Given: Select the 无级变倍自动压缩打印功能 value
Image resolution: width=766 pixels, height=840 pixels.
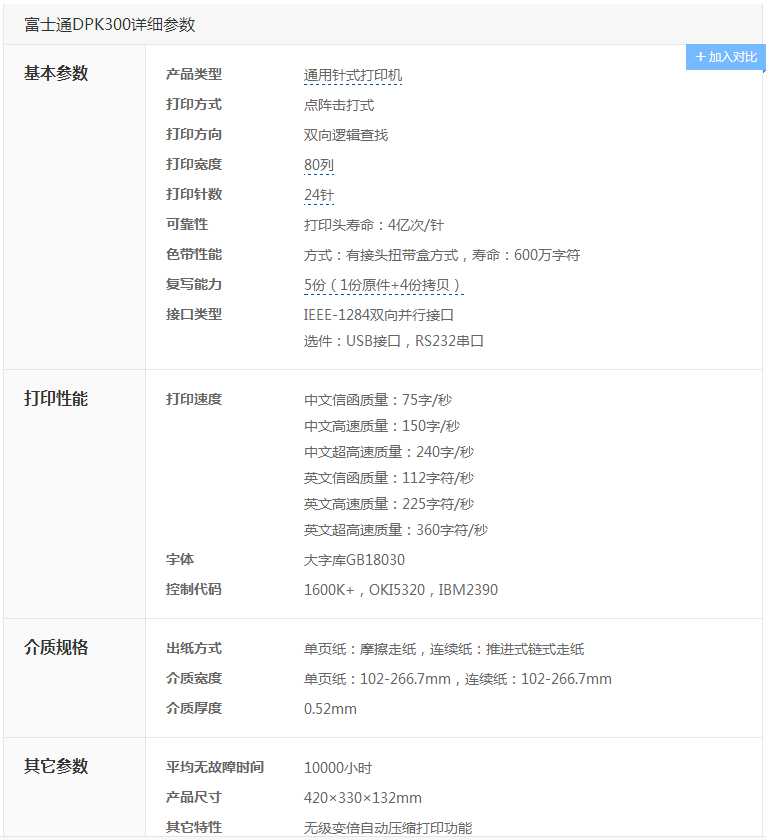Looking at the screenshot, I should pos(388,828).
